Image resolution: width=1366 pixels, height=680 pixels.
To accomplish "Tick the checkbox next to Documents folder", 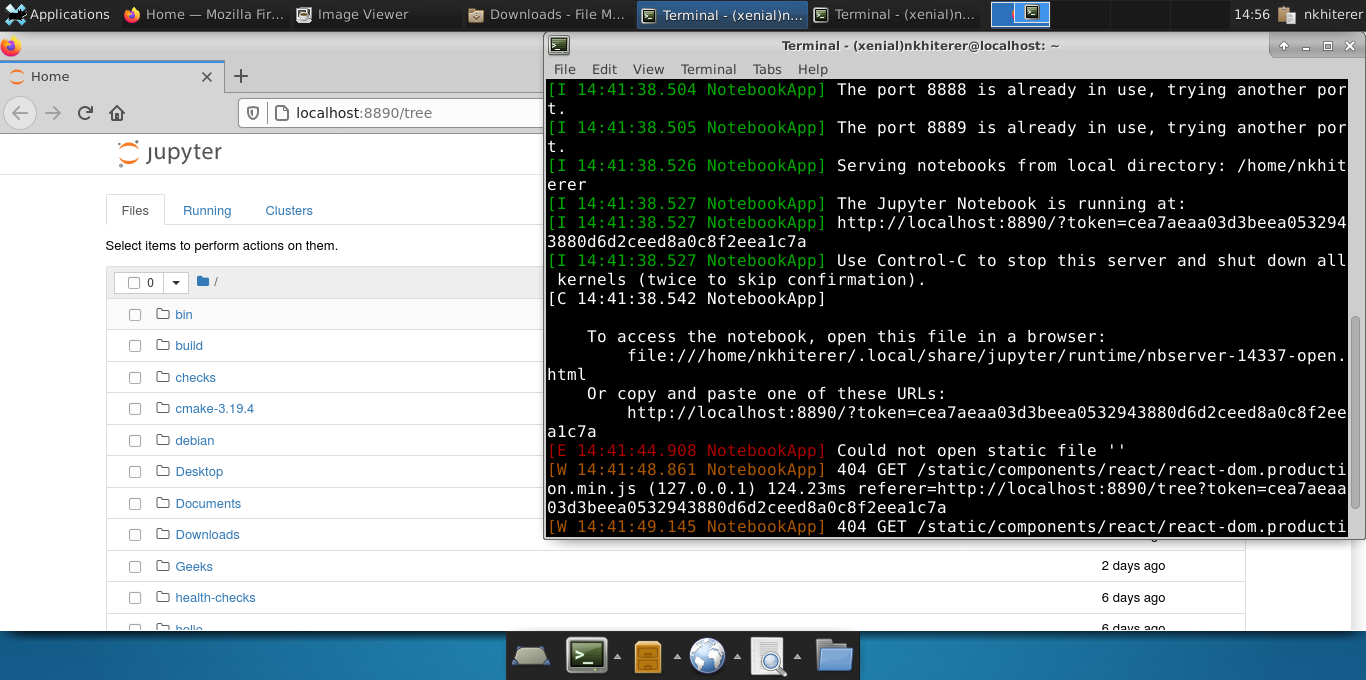I will point(135,504).
